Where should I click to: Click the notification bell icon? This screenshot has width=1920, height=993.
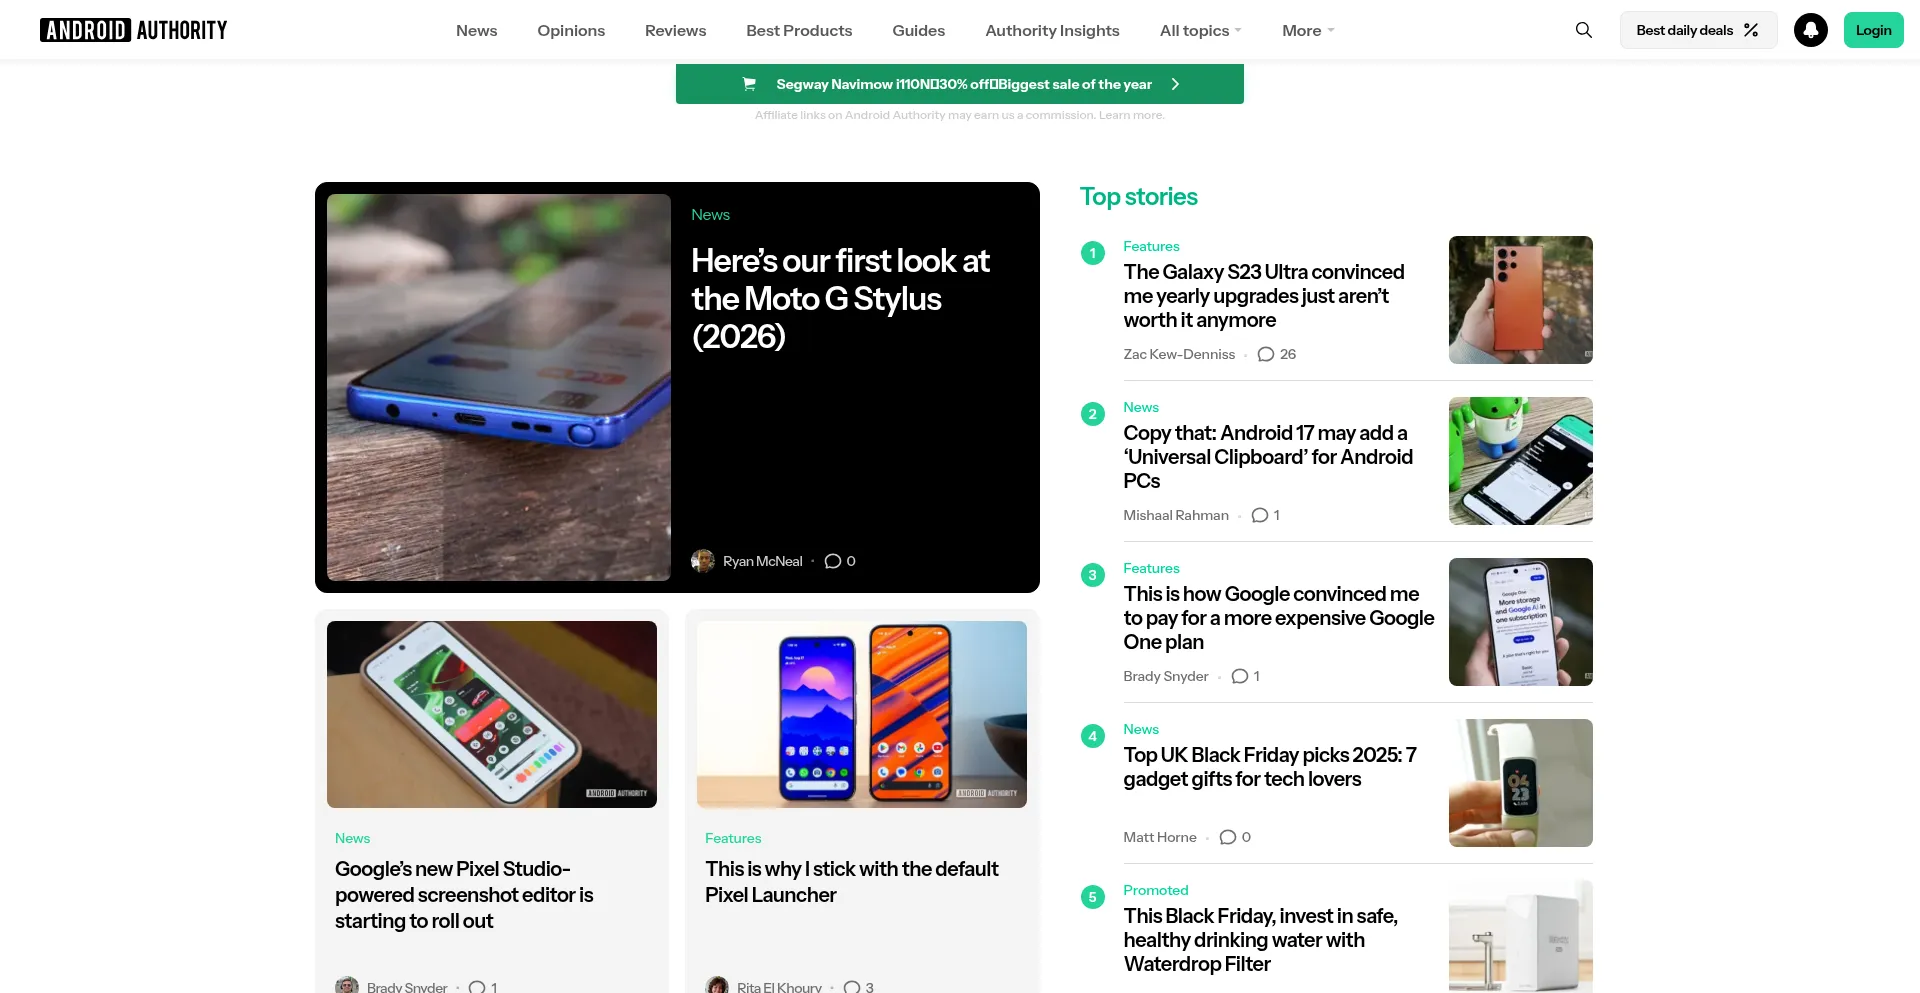pos(1811,30)
